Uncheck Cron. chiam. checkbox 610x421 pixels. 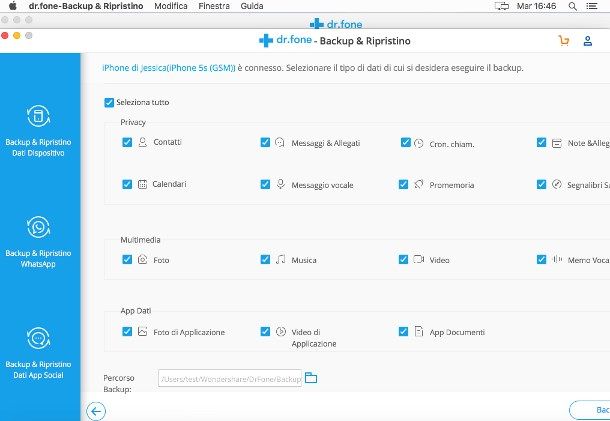(405, 142)
